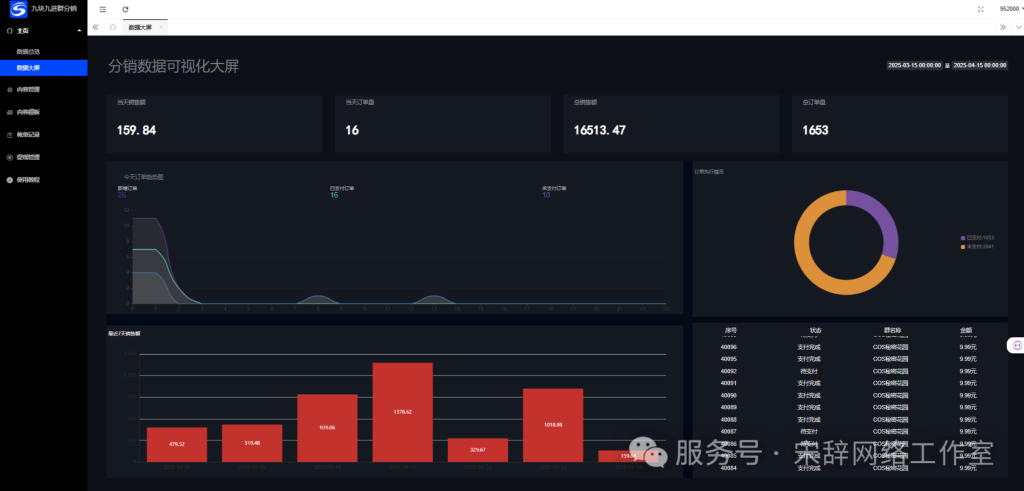Click the hamburger menu collapse icon
This screenshot has width=1024, height=491.
pos(103,9)
